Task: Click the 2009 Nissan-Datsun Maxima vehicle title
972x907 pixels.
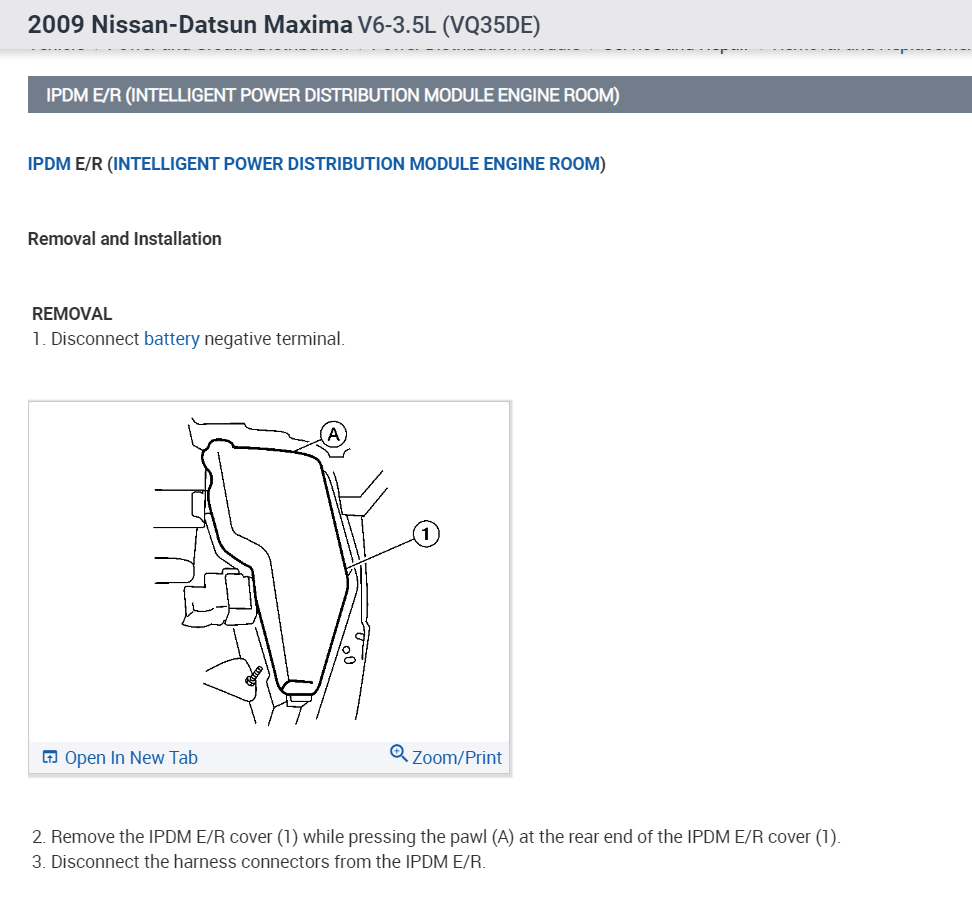Action: click(x=190, y=25)
